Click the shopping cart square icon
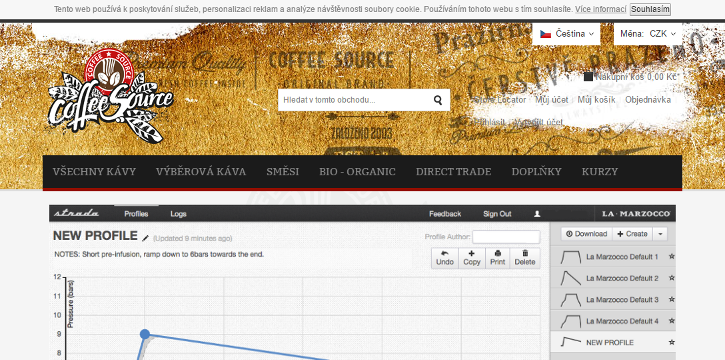The width and height of the screenshot is (725, 360). pos(588,77)
